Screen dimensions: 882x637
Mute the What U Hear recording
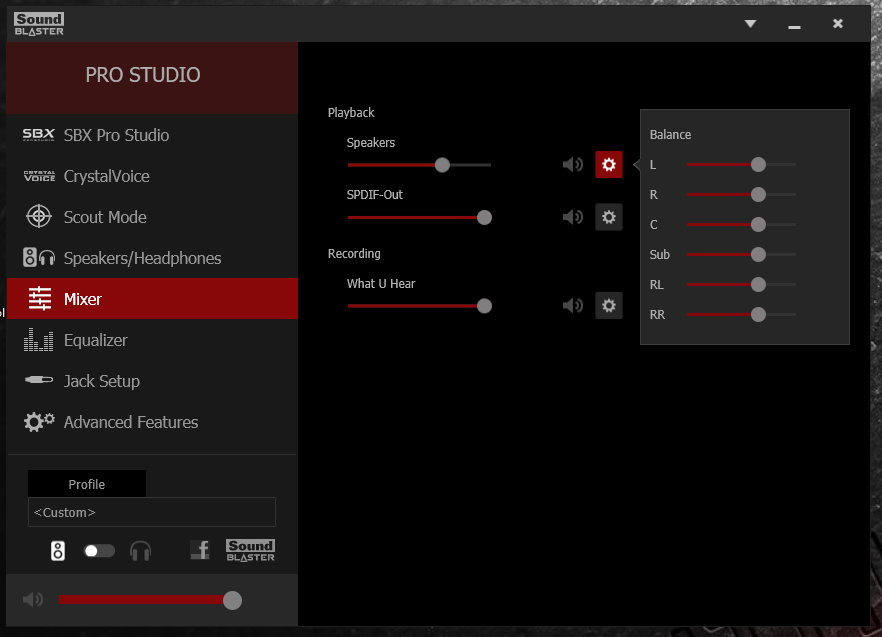pyautogui.click(x=573, y=305)
